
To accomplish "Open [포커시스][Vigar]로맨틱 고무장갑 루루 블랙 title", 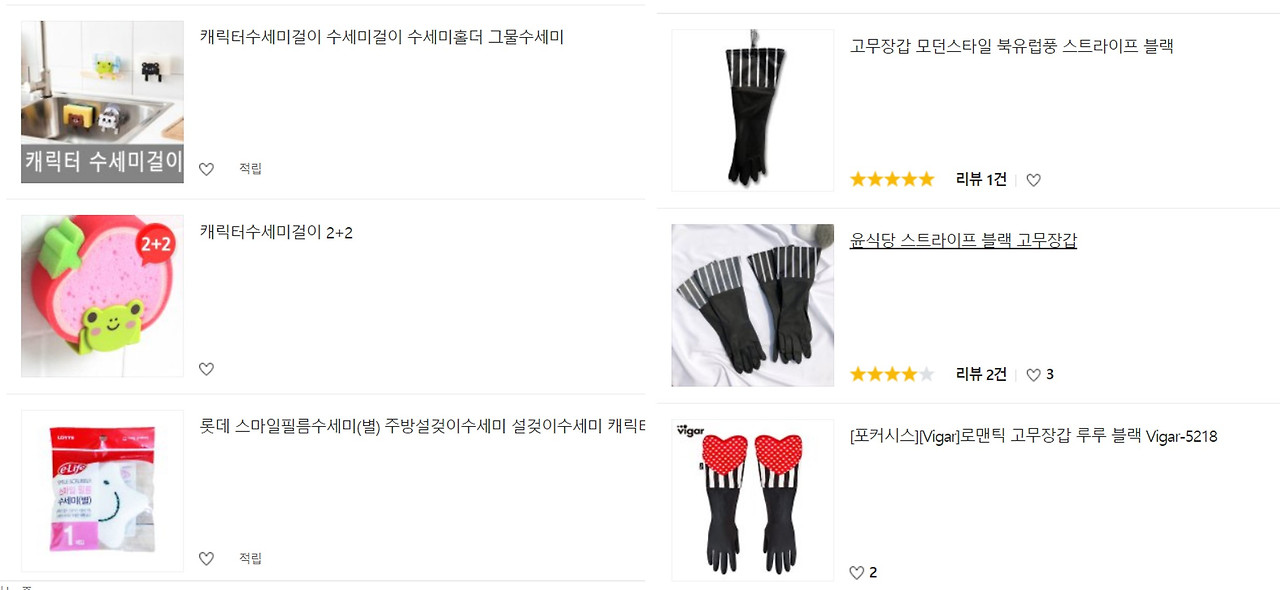I will tap(1034, 437).
